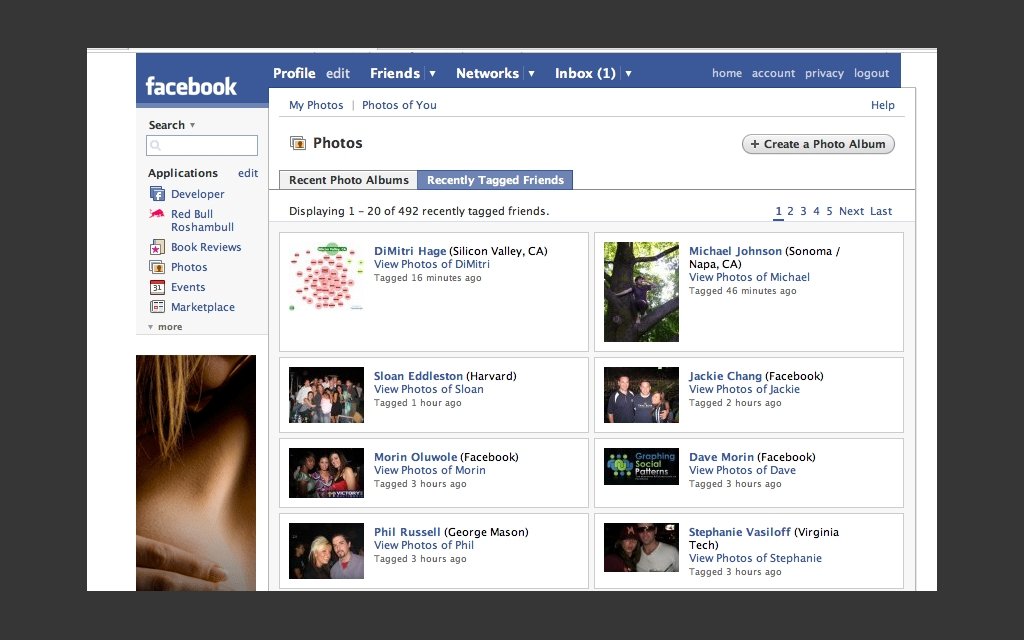Go to results page 4

816,211
